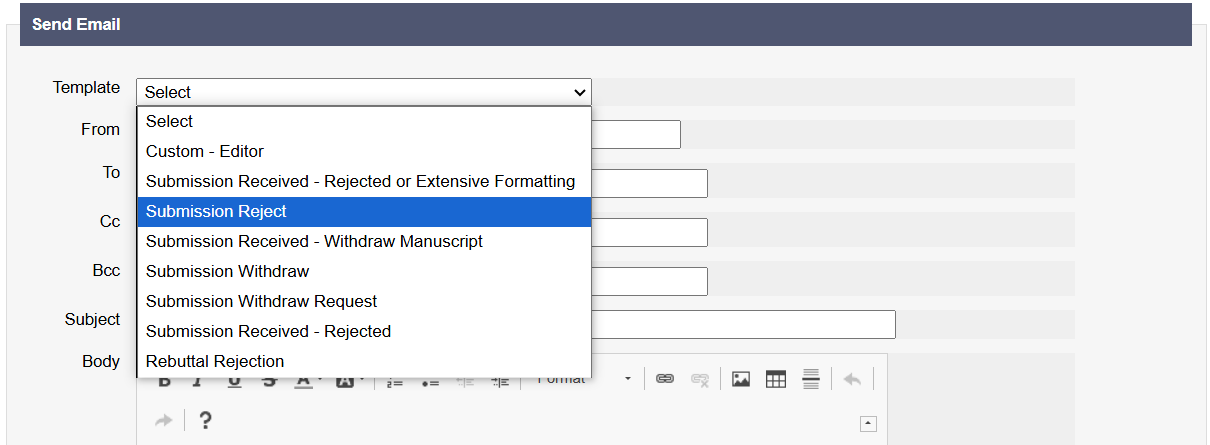The image size is (1210, 445).
Task: Insert a horizontal line
Action: pos(811,380)
